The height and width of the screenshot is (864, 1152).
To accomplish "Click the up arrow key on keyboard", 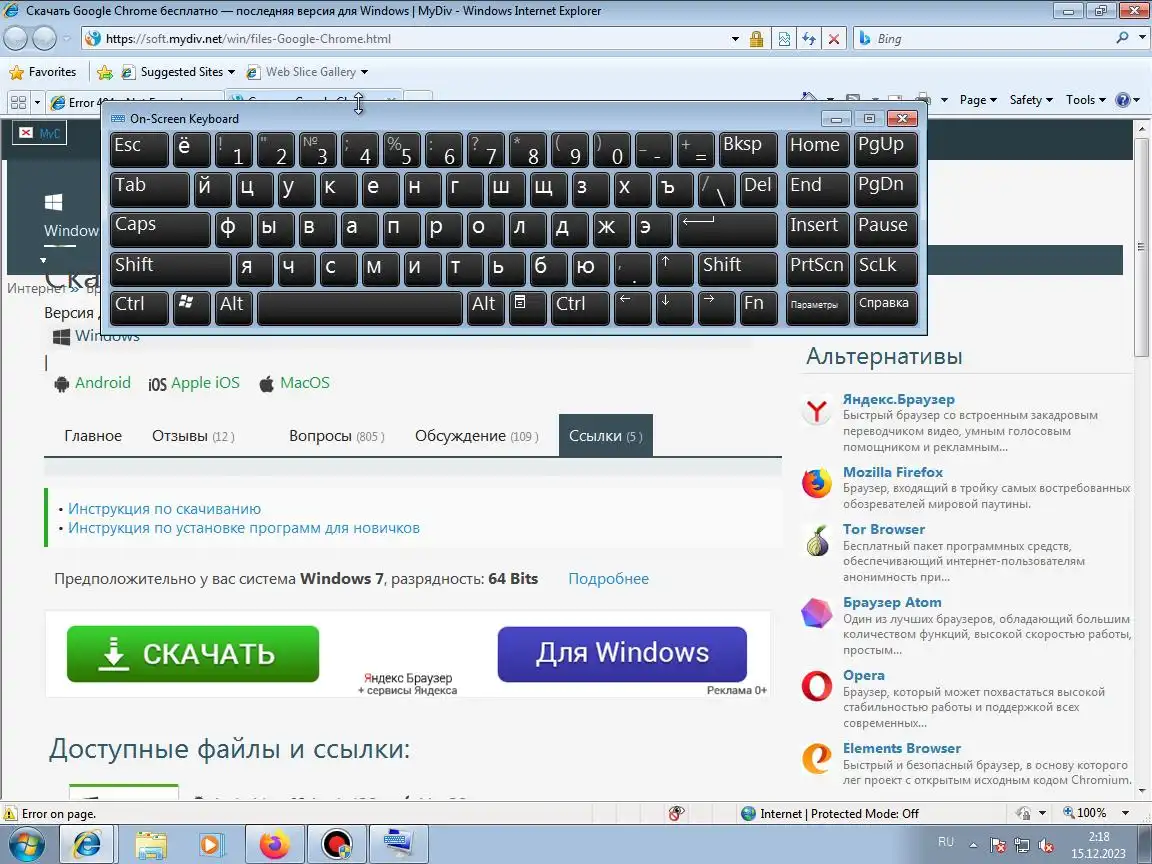I will click(674, 267).
